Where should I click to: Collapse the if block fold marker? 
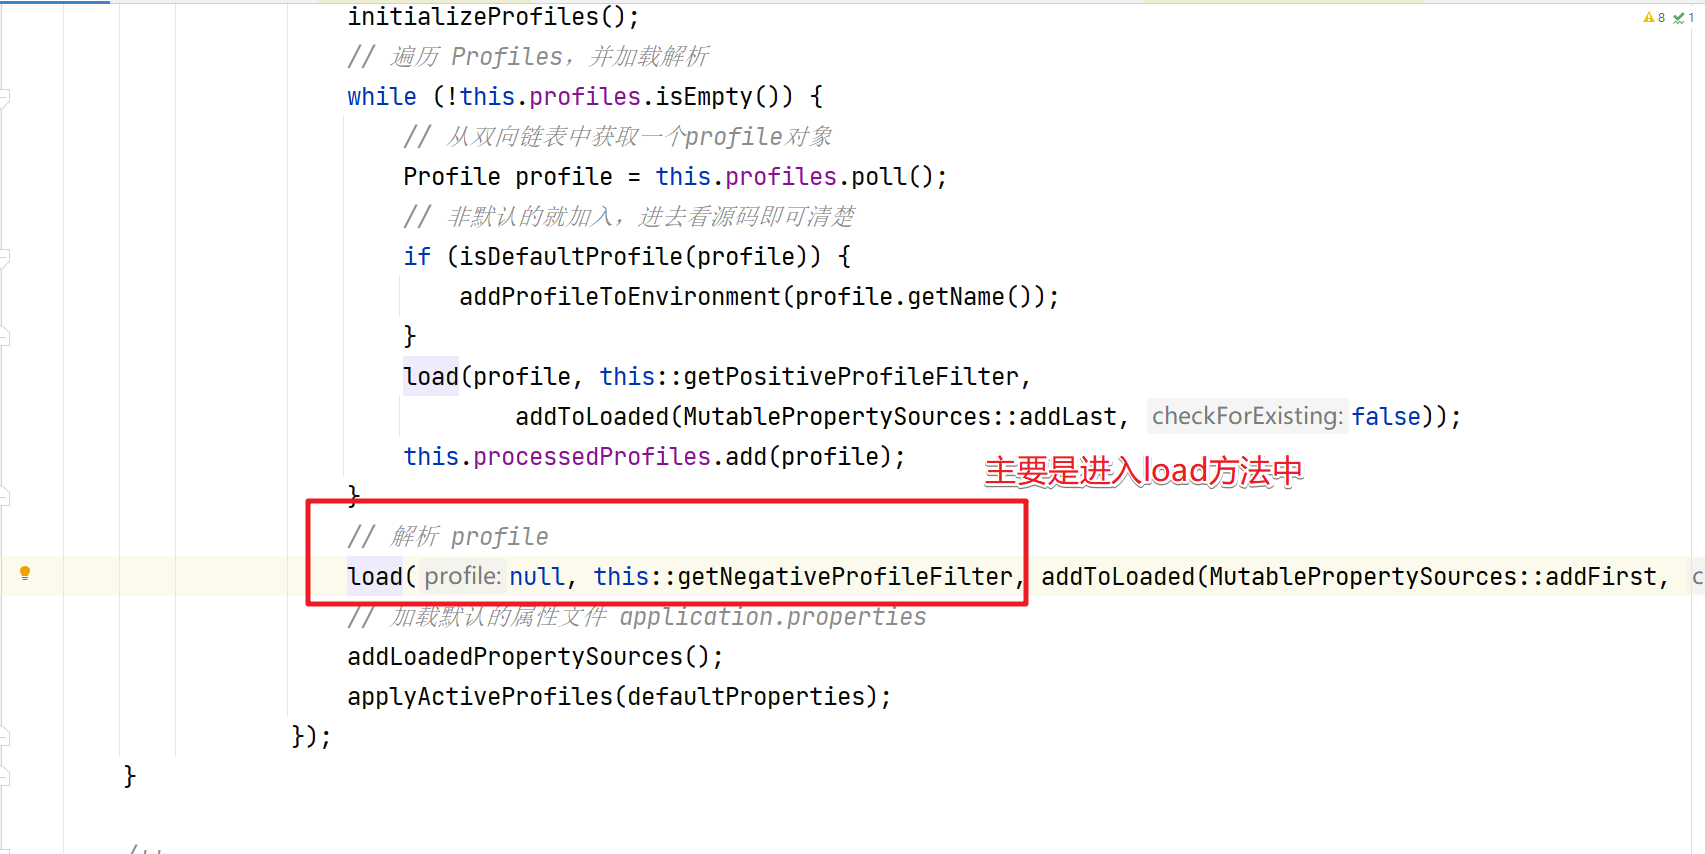5,258
